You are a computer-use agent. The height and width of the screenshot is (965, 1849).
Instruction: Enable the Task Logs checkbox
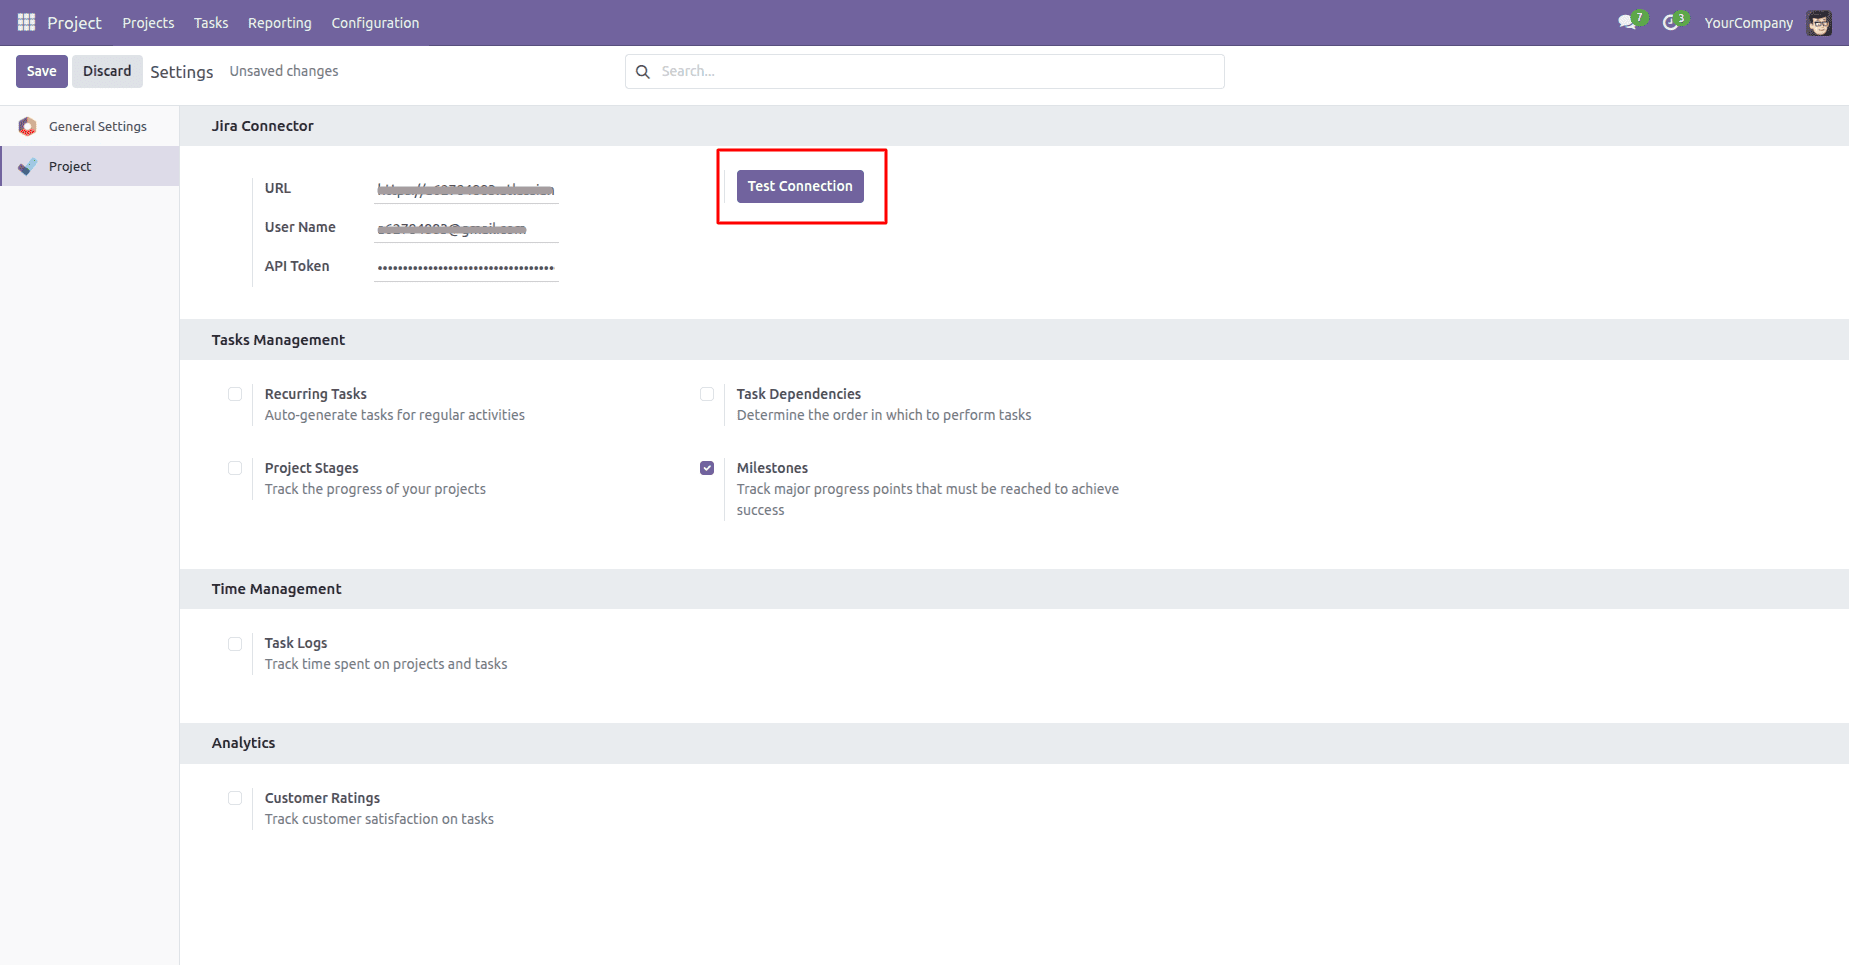click(x=235, y=644)
